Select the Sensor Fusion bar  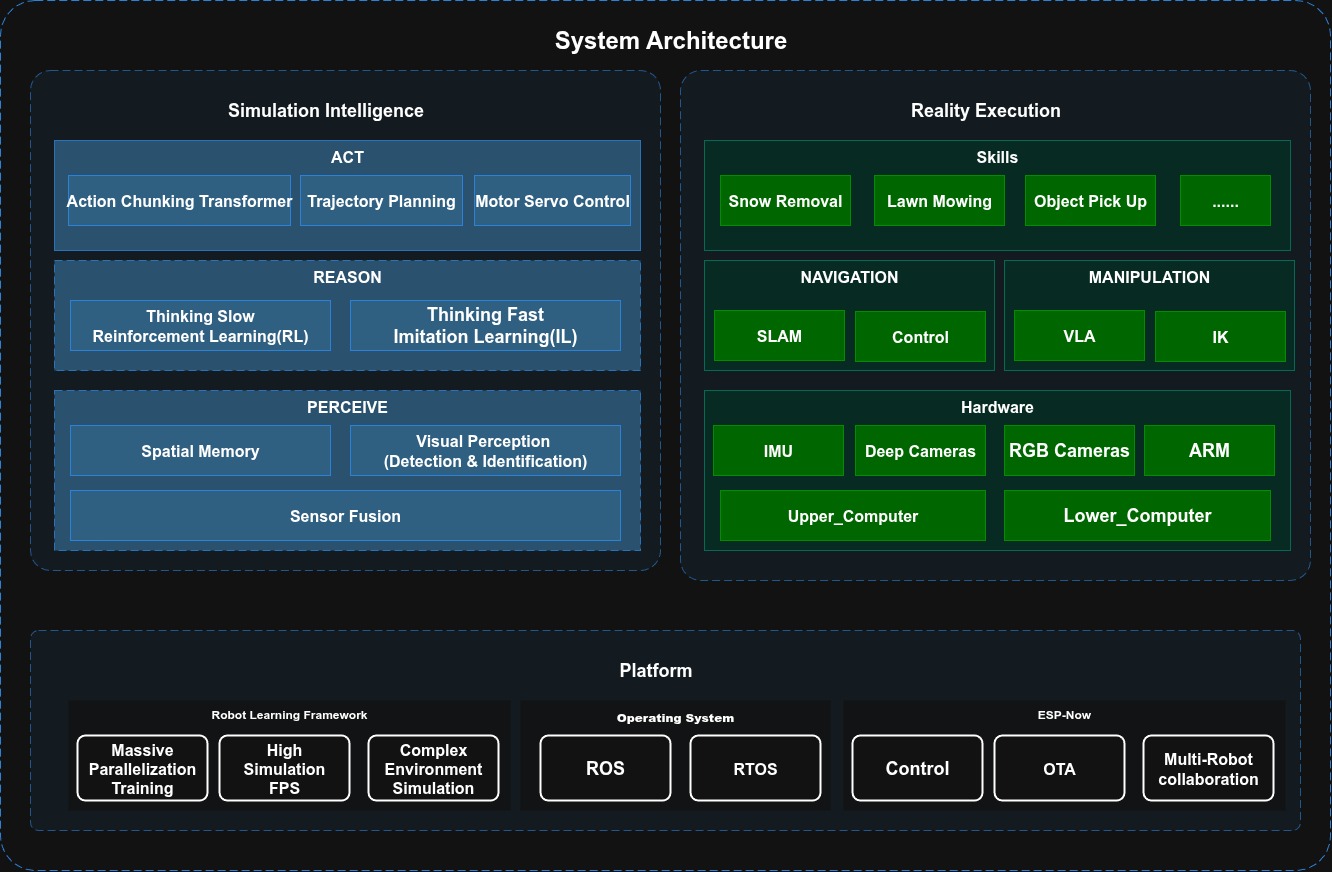345,516
